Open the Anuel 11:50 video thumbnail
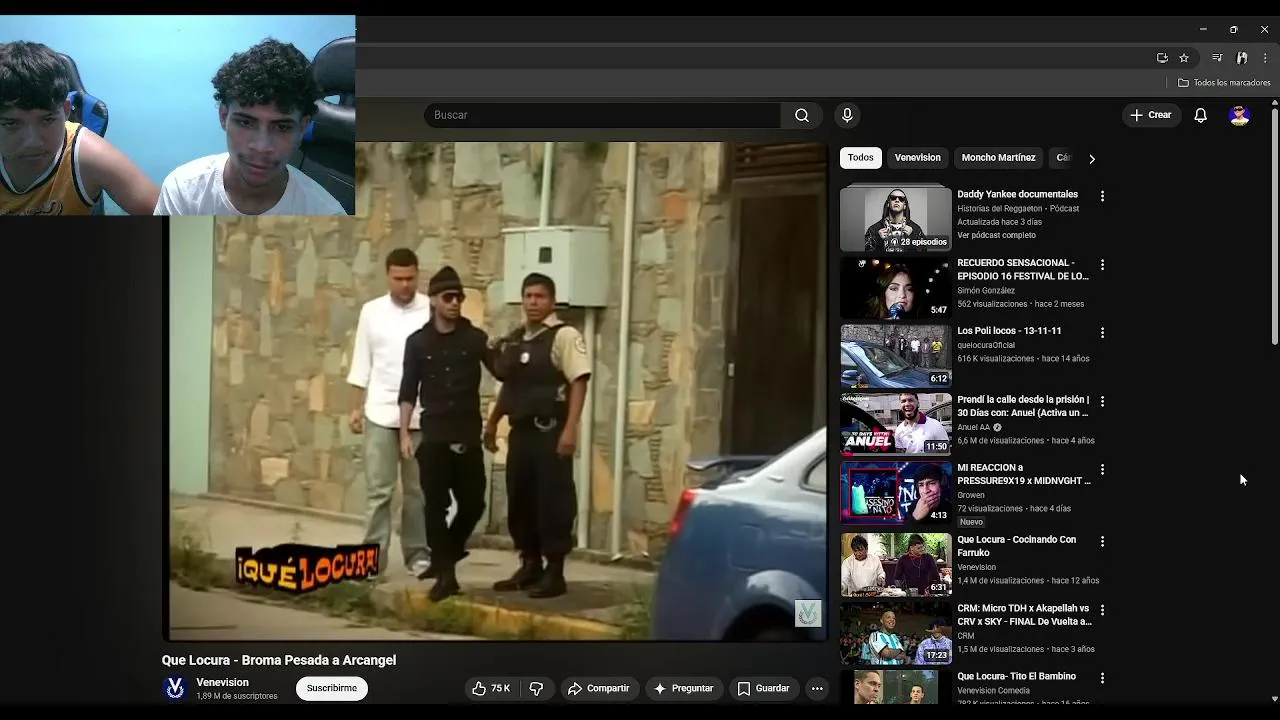Screen dimensions: 1280x720 (x=896, y=424)
